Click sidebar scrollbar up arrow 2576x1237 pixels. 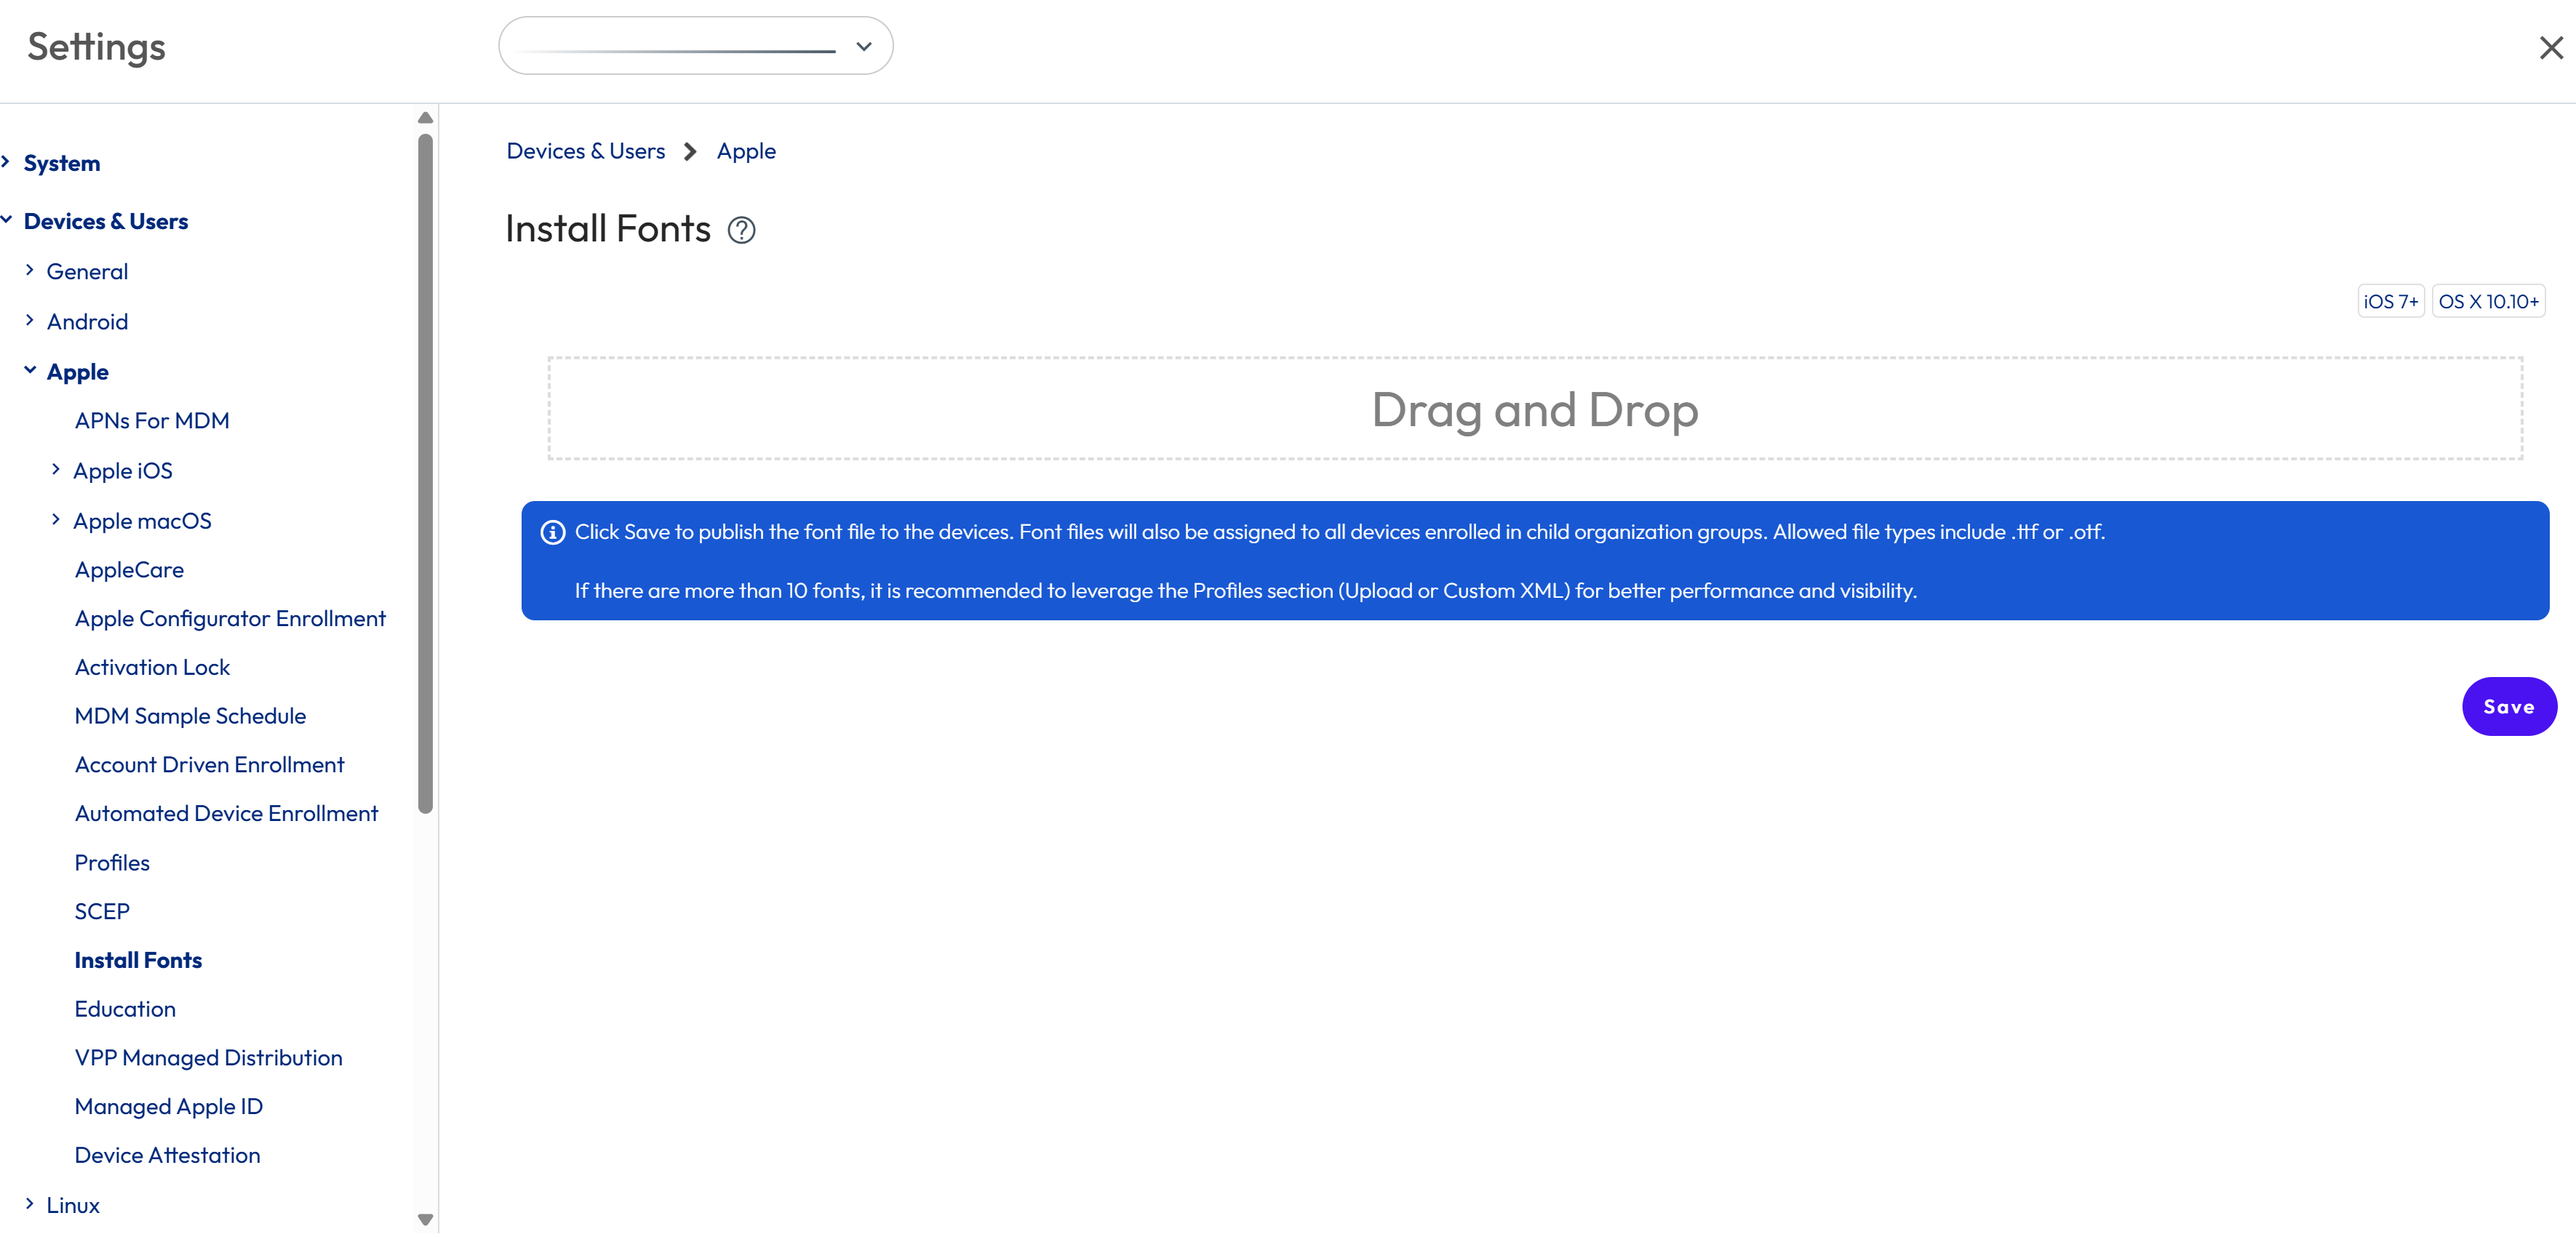(425, 117)
